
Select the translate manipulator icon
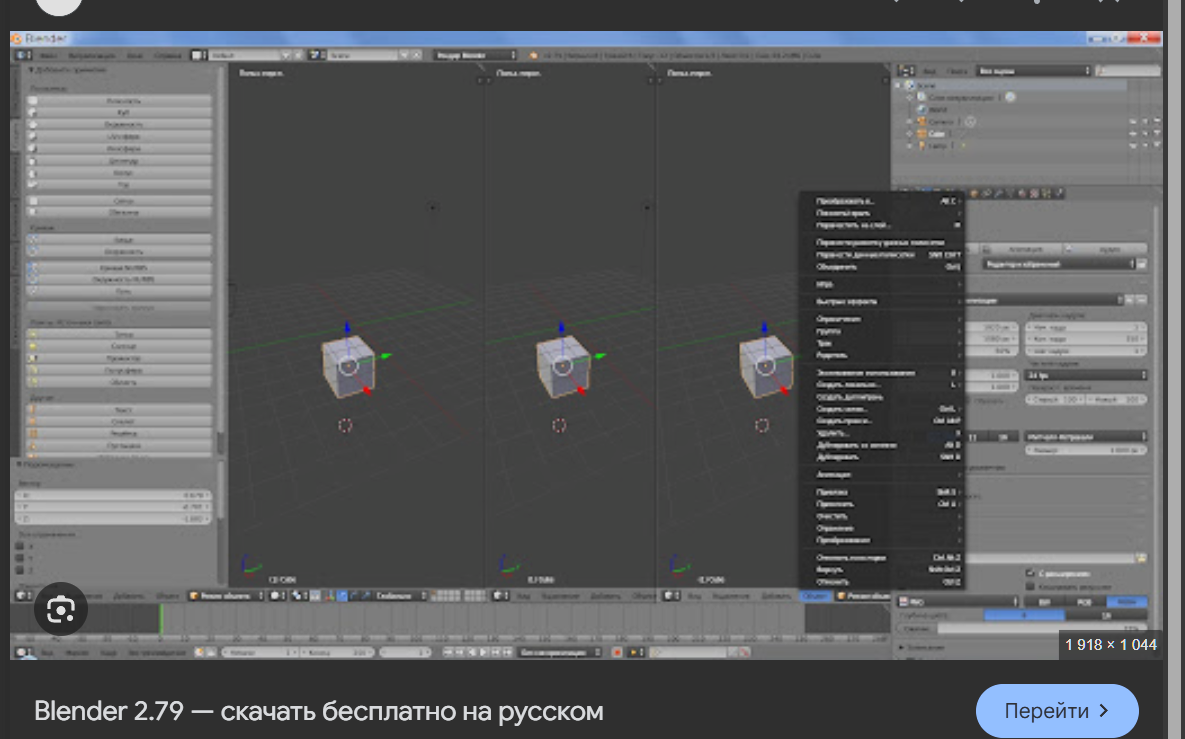342,596
